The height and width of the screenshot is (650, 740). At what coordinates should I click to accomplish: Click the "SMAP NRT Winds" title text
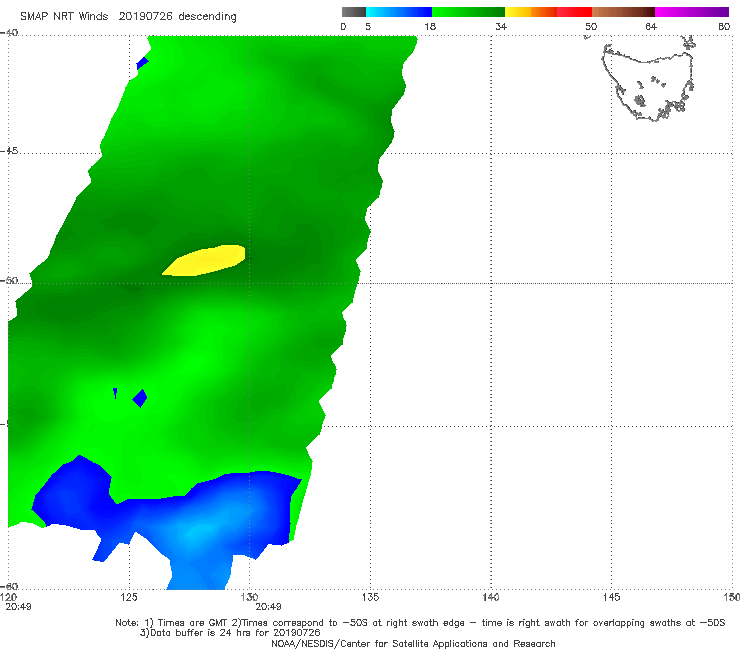tap(64, 16)
